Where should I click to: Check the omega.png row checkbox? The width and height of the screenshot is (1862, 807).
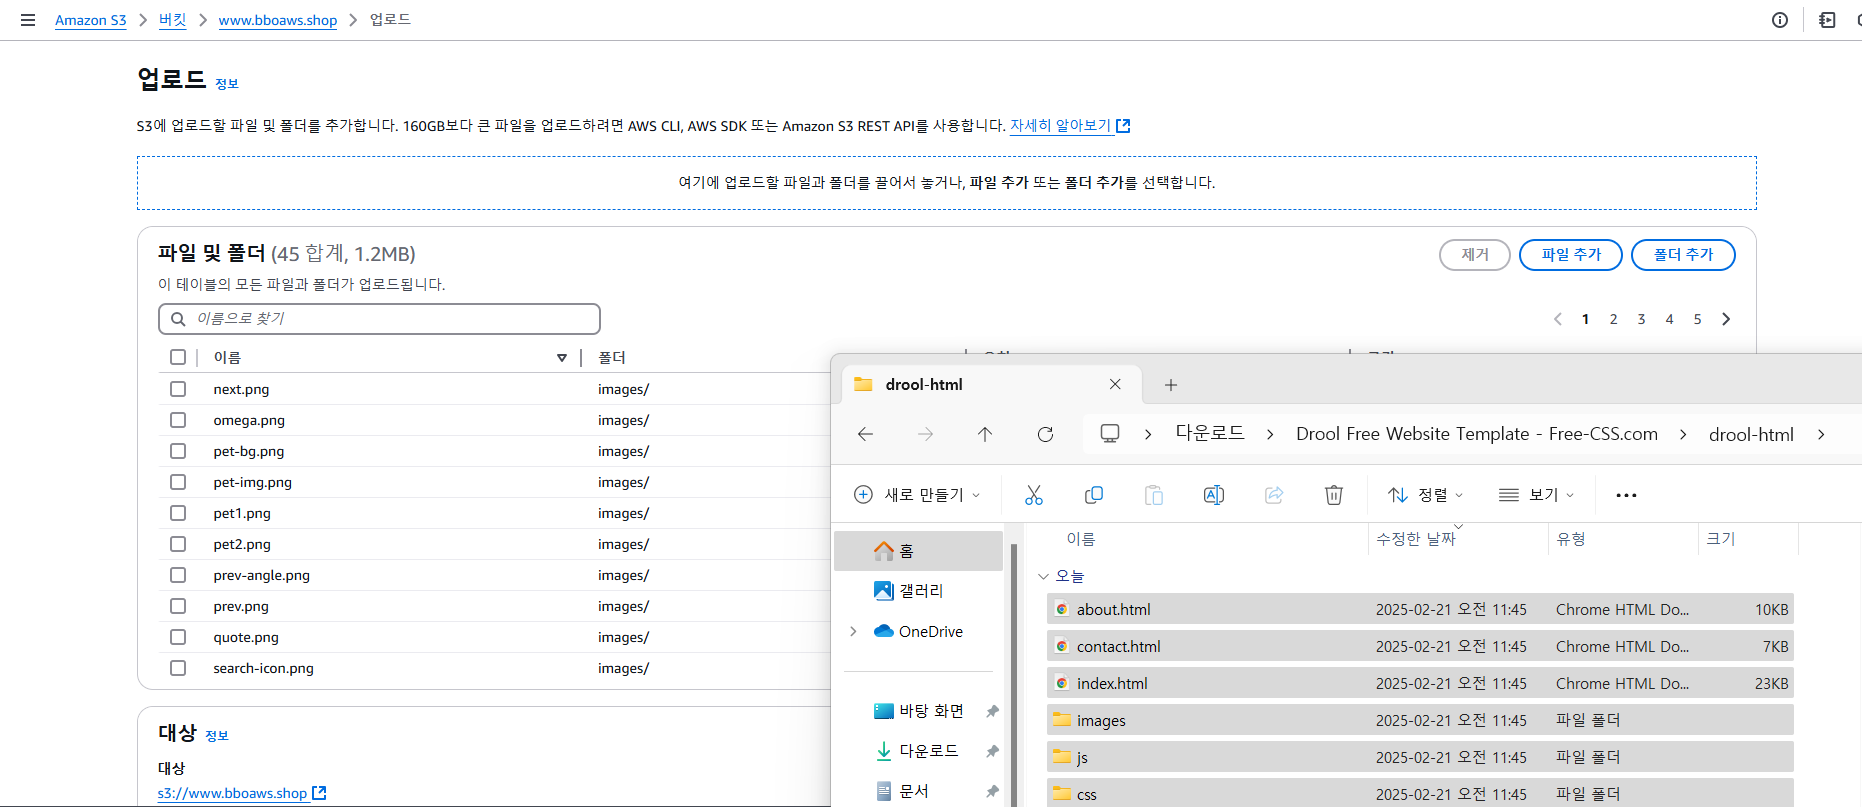[178, 420]
